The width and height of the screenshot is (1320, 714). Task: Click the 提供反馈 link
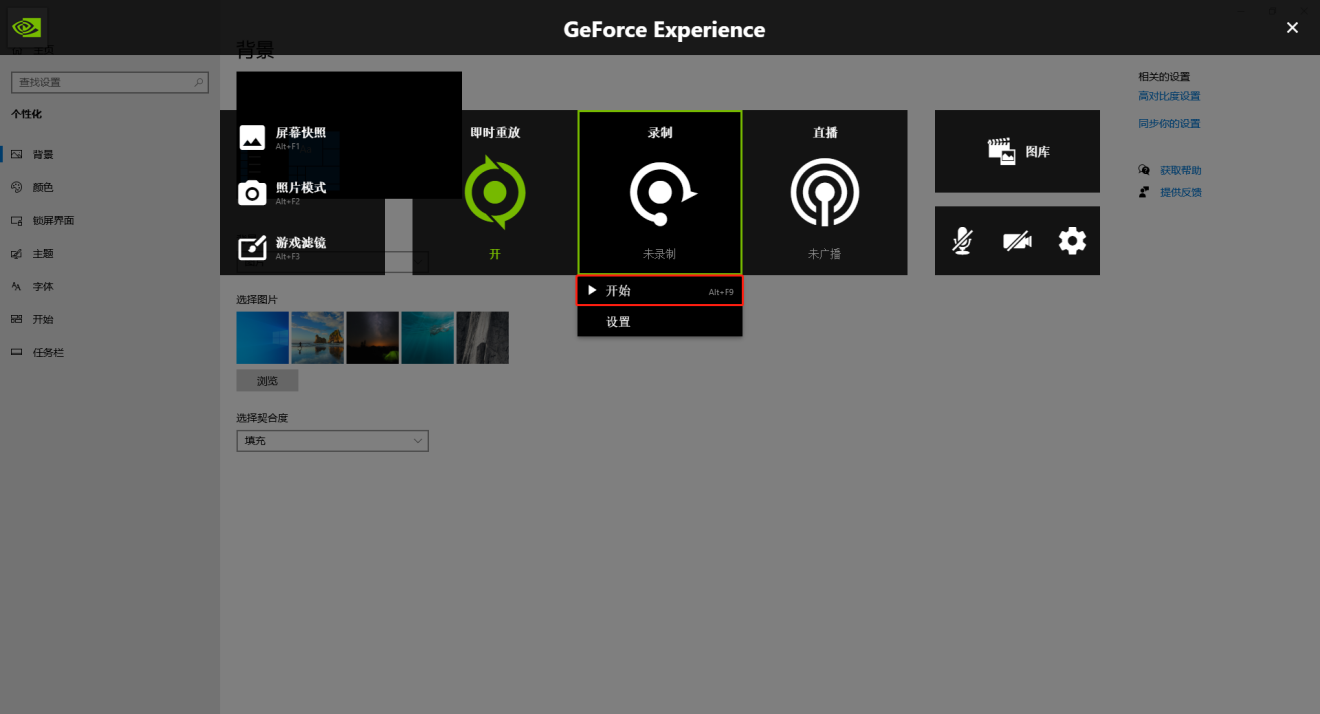pos(1181,192)
